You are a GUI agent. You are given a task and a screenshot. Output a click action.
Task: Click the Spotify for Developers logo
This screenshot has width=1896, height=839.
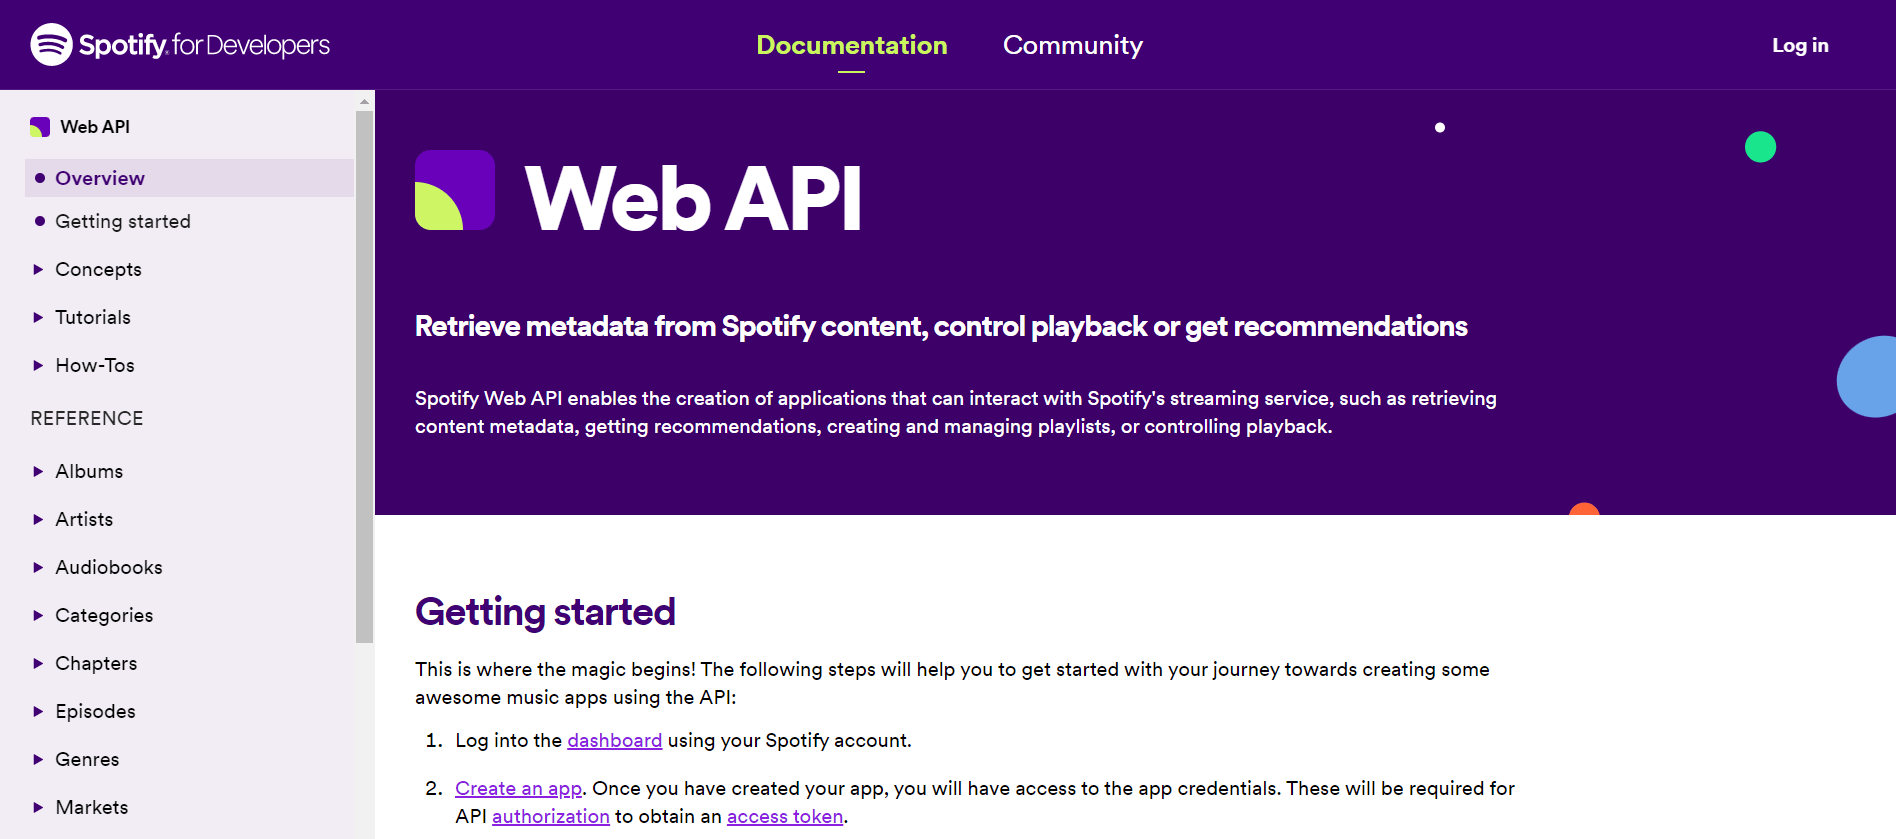tap(180, 45)
